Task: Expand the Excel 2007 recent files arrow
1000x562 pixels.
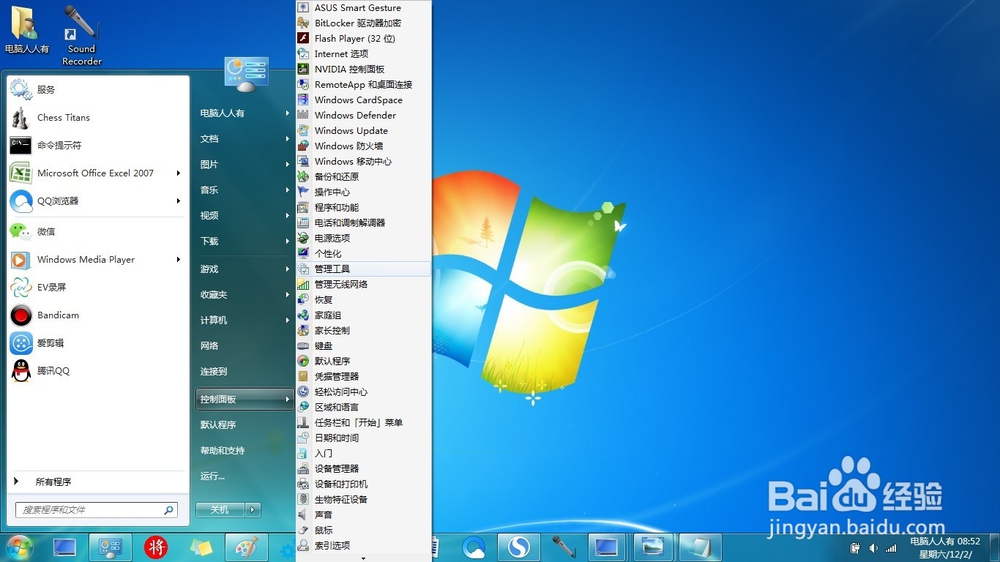Action: (x=179, y=173)
